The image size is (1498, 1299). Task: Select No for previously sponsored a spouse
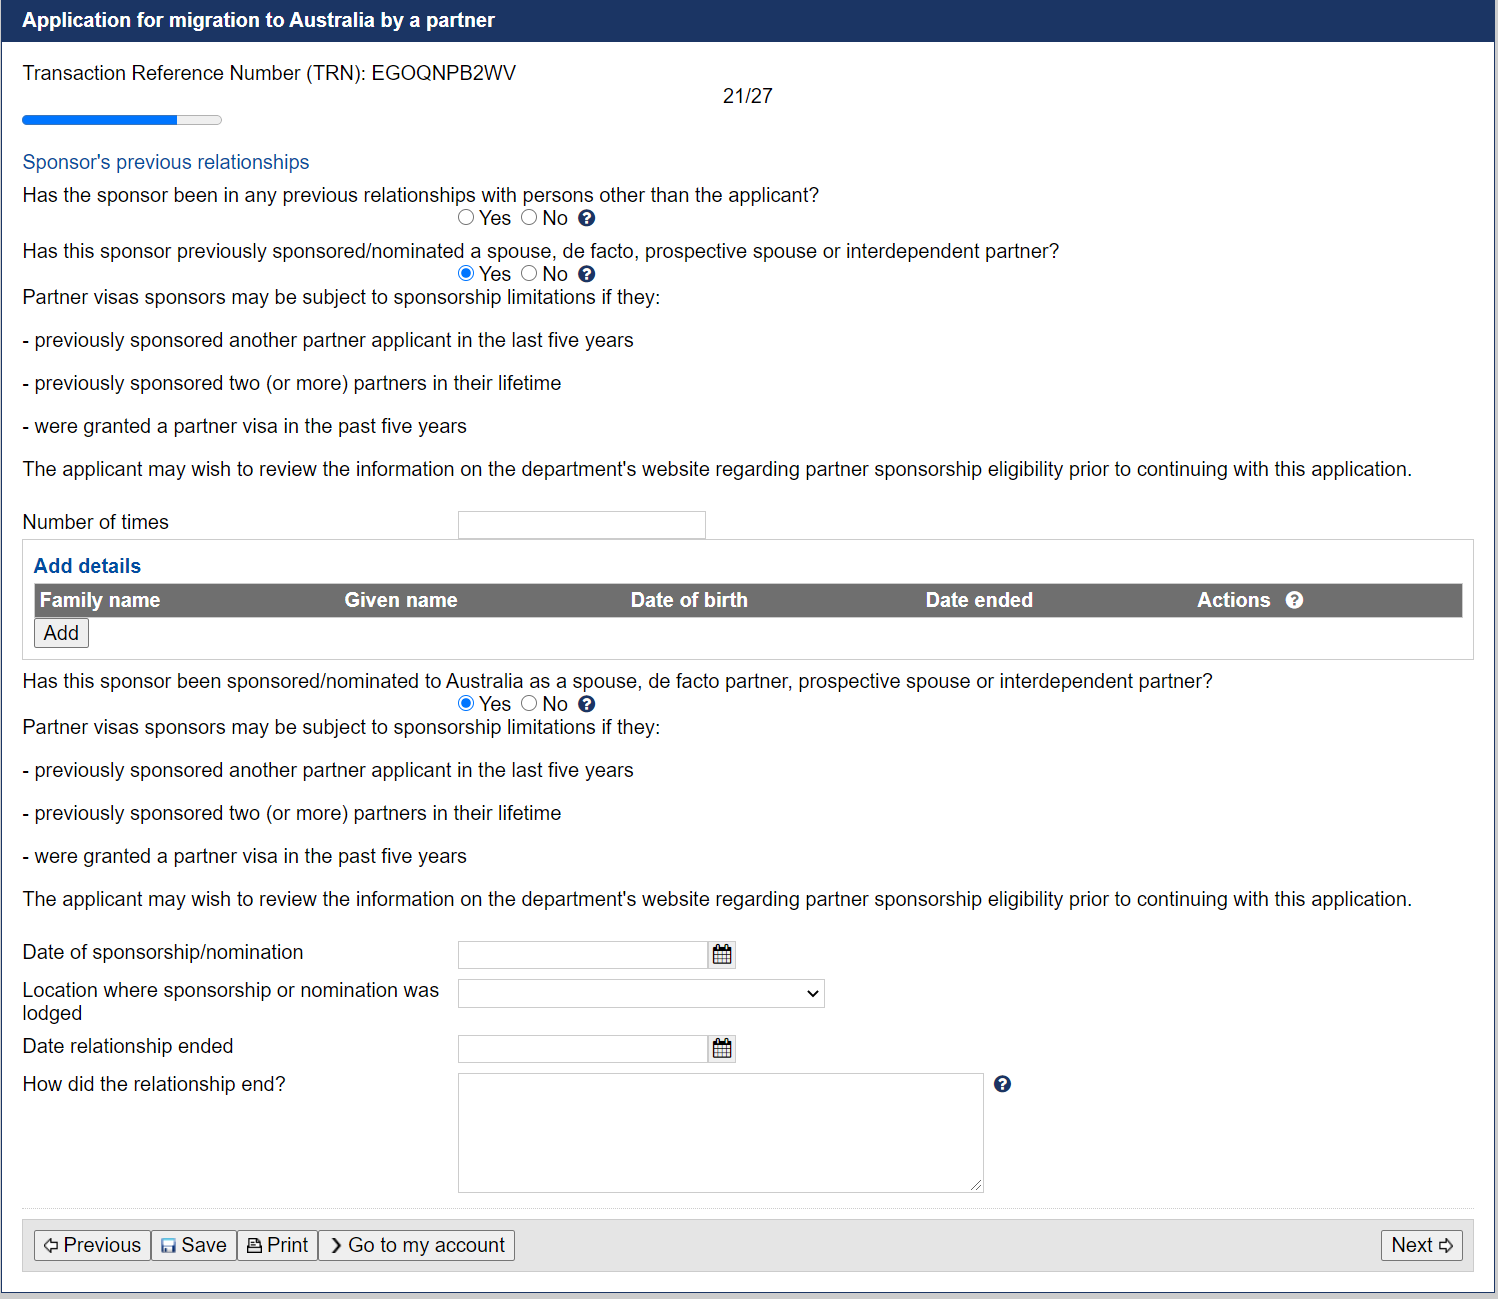(x=529, y=273)
